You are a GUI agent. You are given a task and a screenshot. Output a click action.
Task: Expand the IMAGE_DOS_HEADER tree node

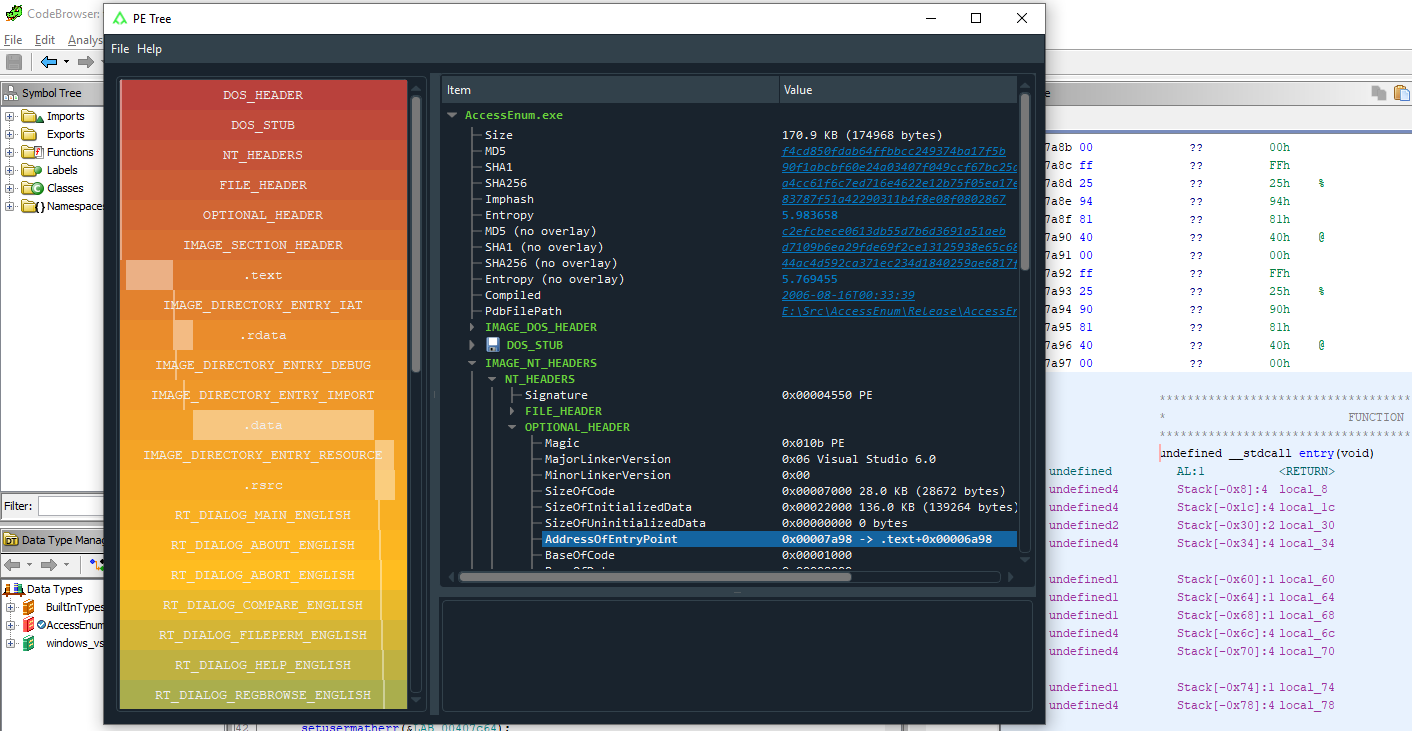coord(473,327)
